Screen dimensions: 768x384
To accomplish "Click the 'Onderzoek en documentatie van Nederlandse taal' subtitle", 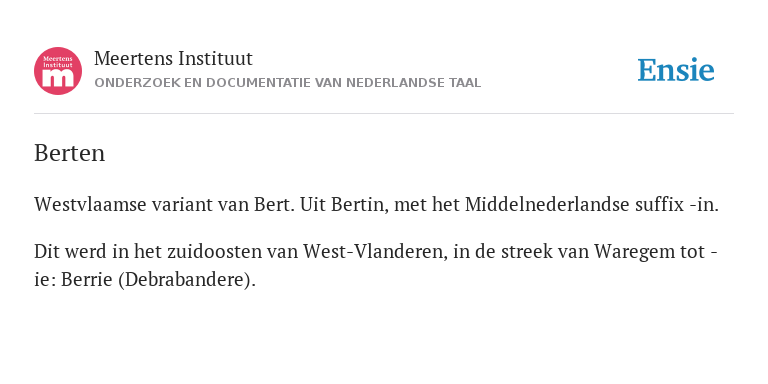I will coord(288,83).
